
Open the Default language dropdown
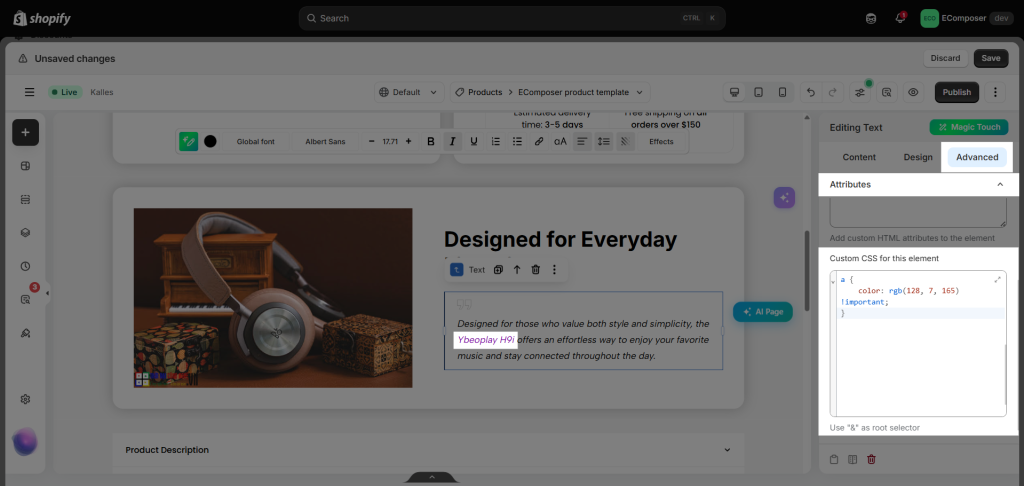pyautogui.click(x=409, y=92)
